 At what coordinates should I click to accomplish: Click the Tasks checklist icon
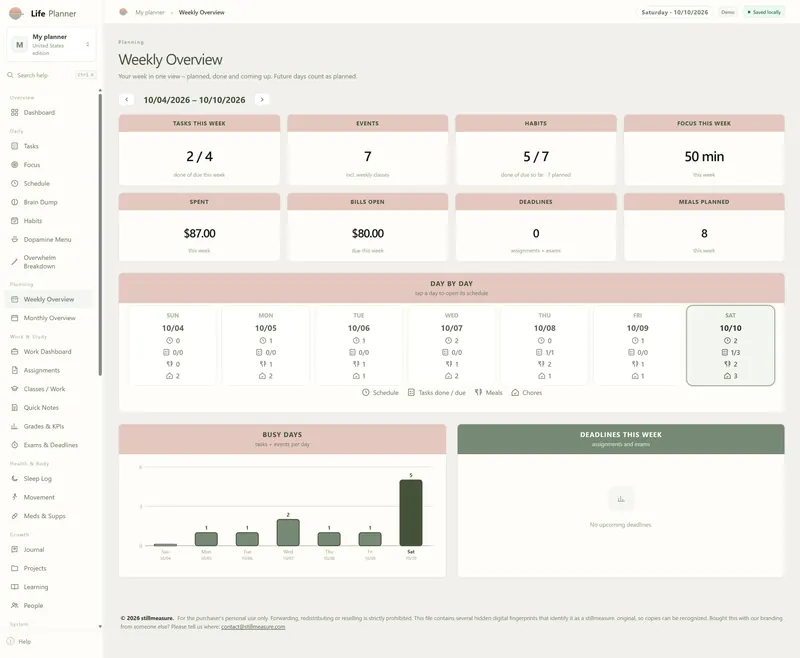click(x=14, y=146)
